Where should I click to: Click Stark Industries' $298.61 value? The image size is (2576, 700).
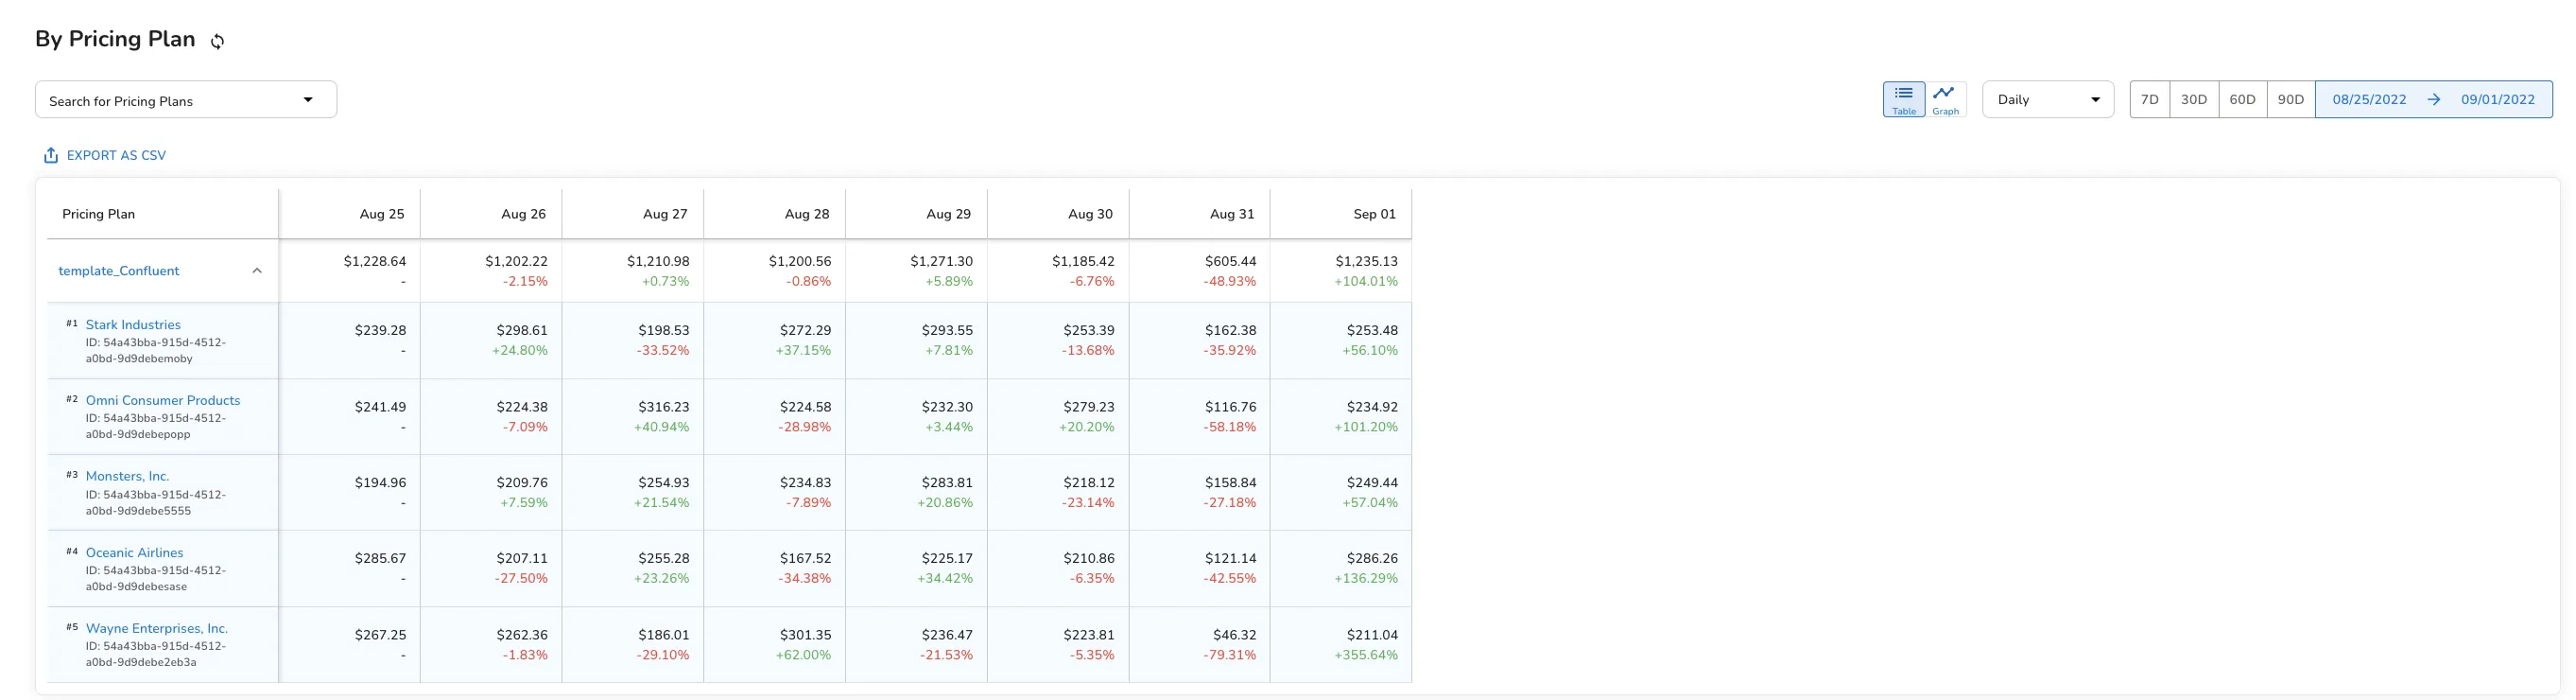pyautogui.click(x=522, y=330)
